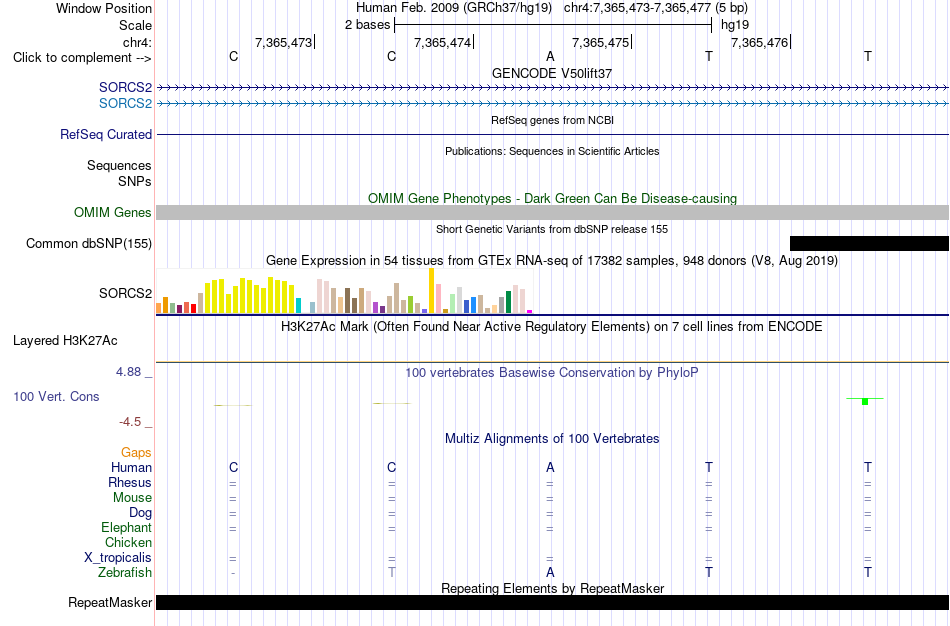
Task: Click the PhyloP Basewise Conservation title
Action: (552, 373)
